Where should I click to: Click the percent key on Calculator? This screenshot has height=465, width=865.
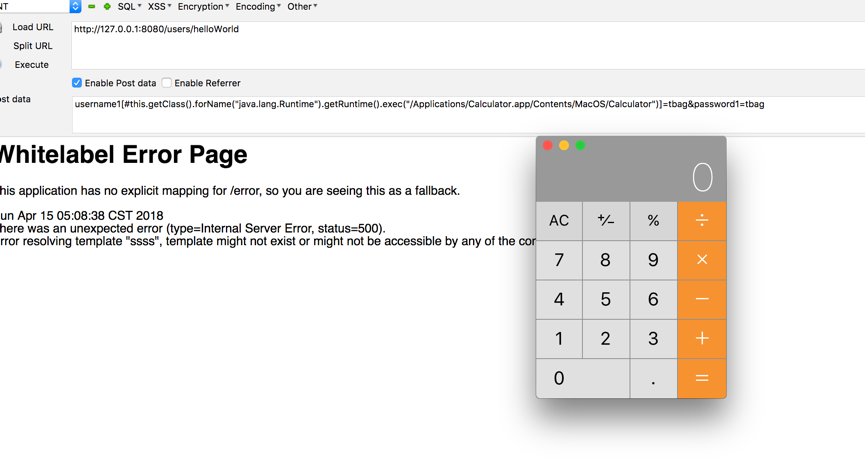point(653,221)
